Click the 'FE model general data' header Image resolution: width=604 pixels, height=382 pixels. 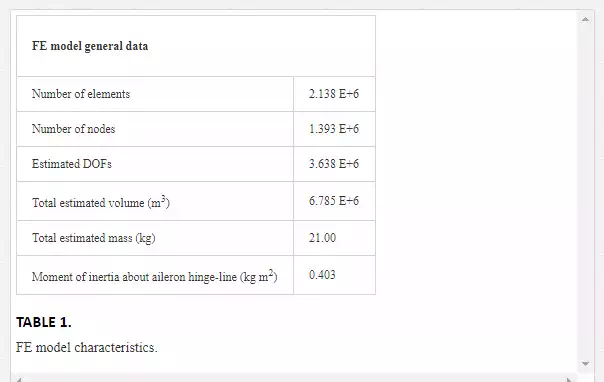click(x=90, y=46)
